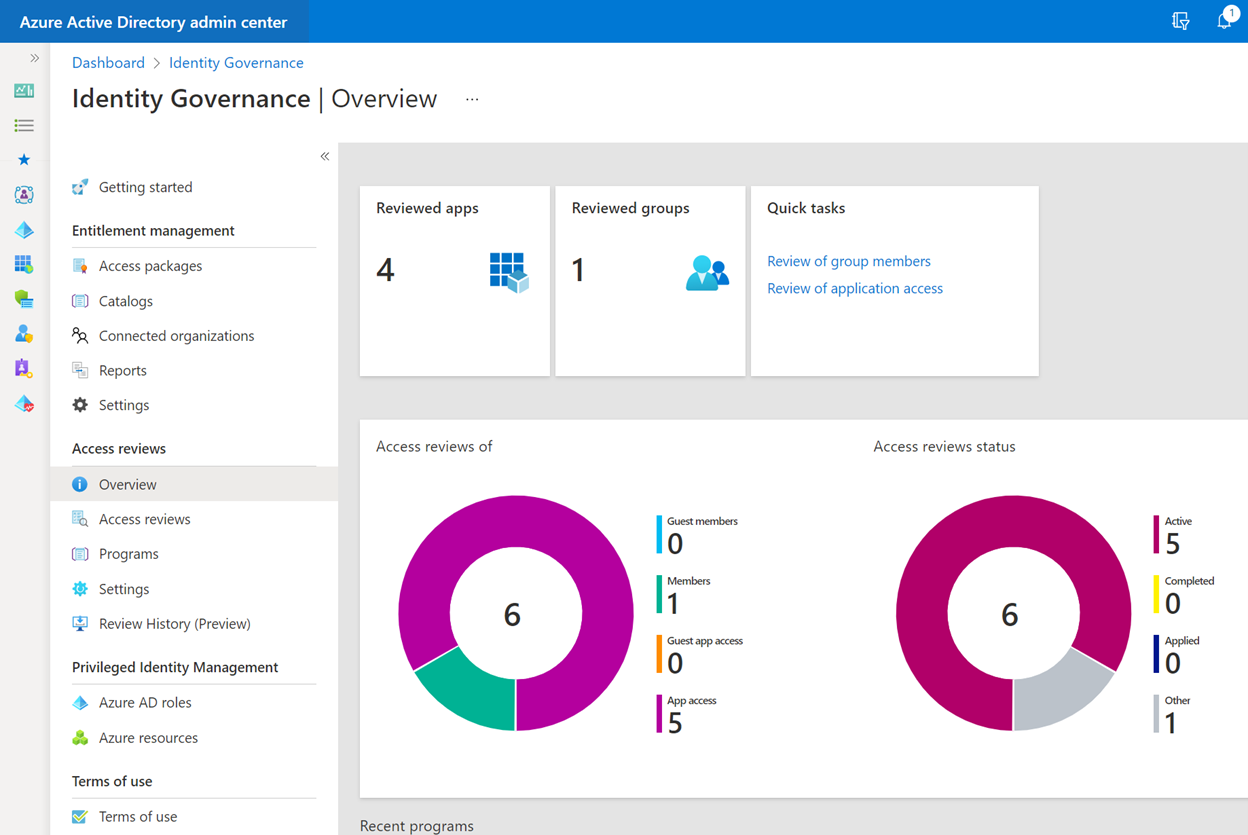Open the Dashboard chart icon in left rail

click(24, 91)
